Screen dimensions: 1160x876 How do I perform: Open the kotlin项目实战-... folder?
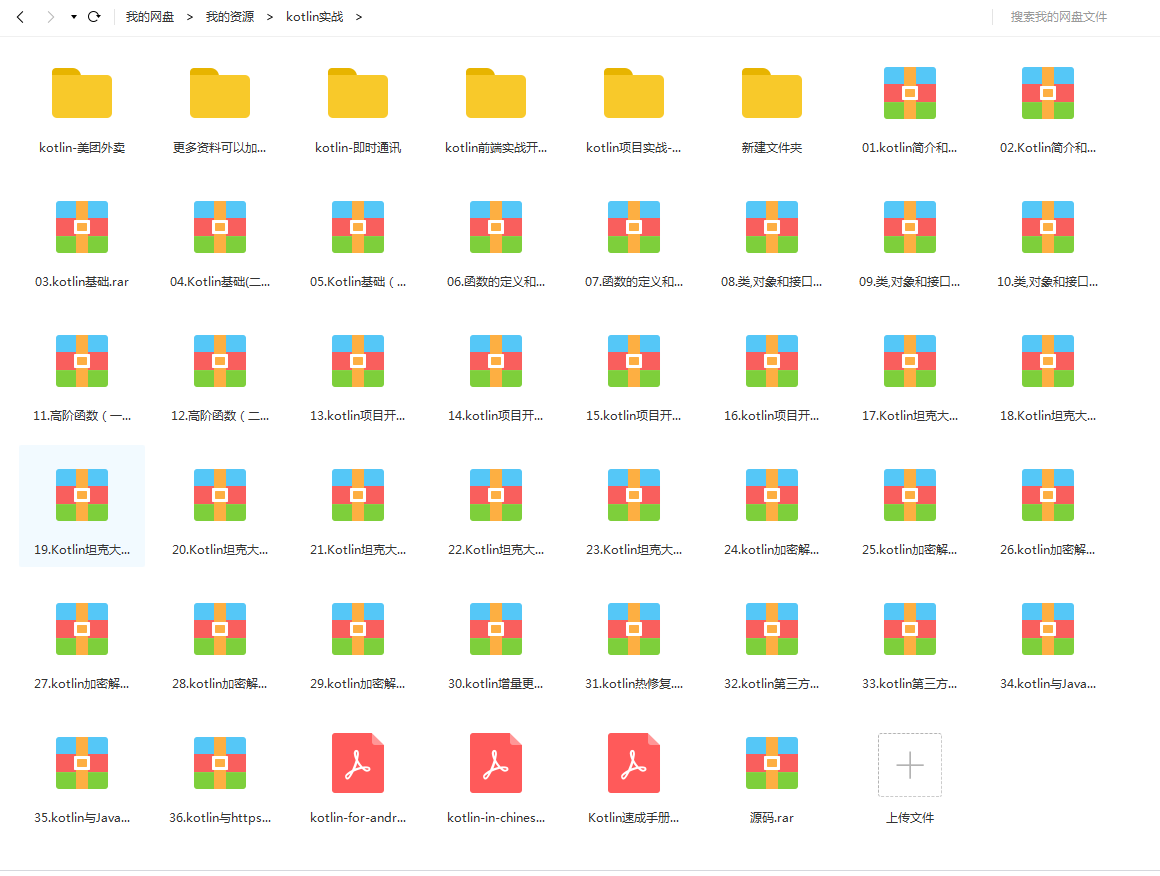[634, 93]
